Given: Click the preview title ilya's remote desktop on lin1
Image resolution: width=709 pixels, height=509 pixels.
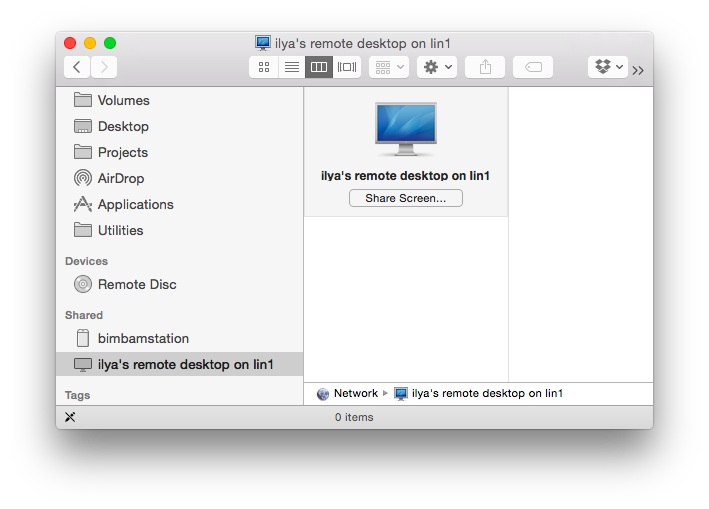Looking at the screenshot, I should pyautogui.click(x=406, y=175).
